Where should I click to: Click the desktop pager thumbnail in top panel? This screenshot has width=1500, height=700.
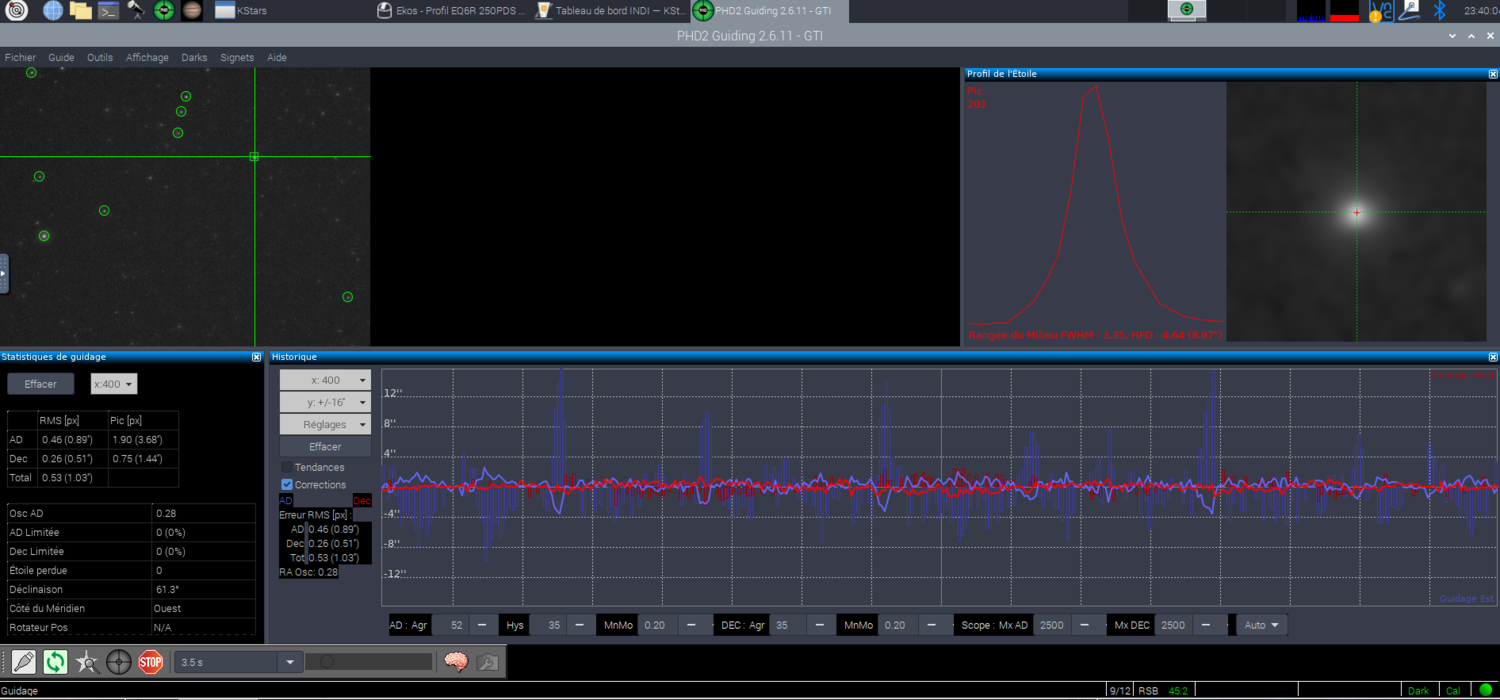click(1187, 10)
